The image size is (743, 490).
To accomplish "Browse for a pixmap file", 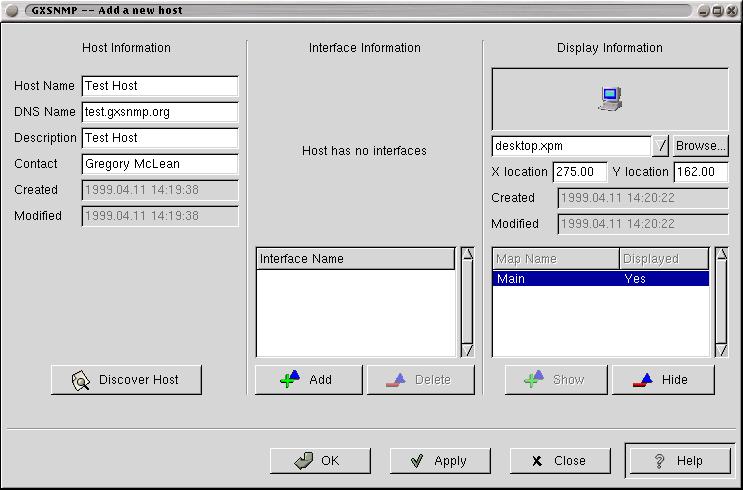I will pos(700,146).
